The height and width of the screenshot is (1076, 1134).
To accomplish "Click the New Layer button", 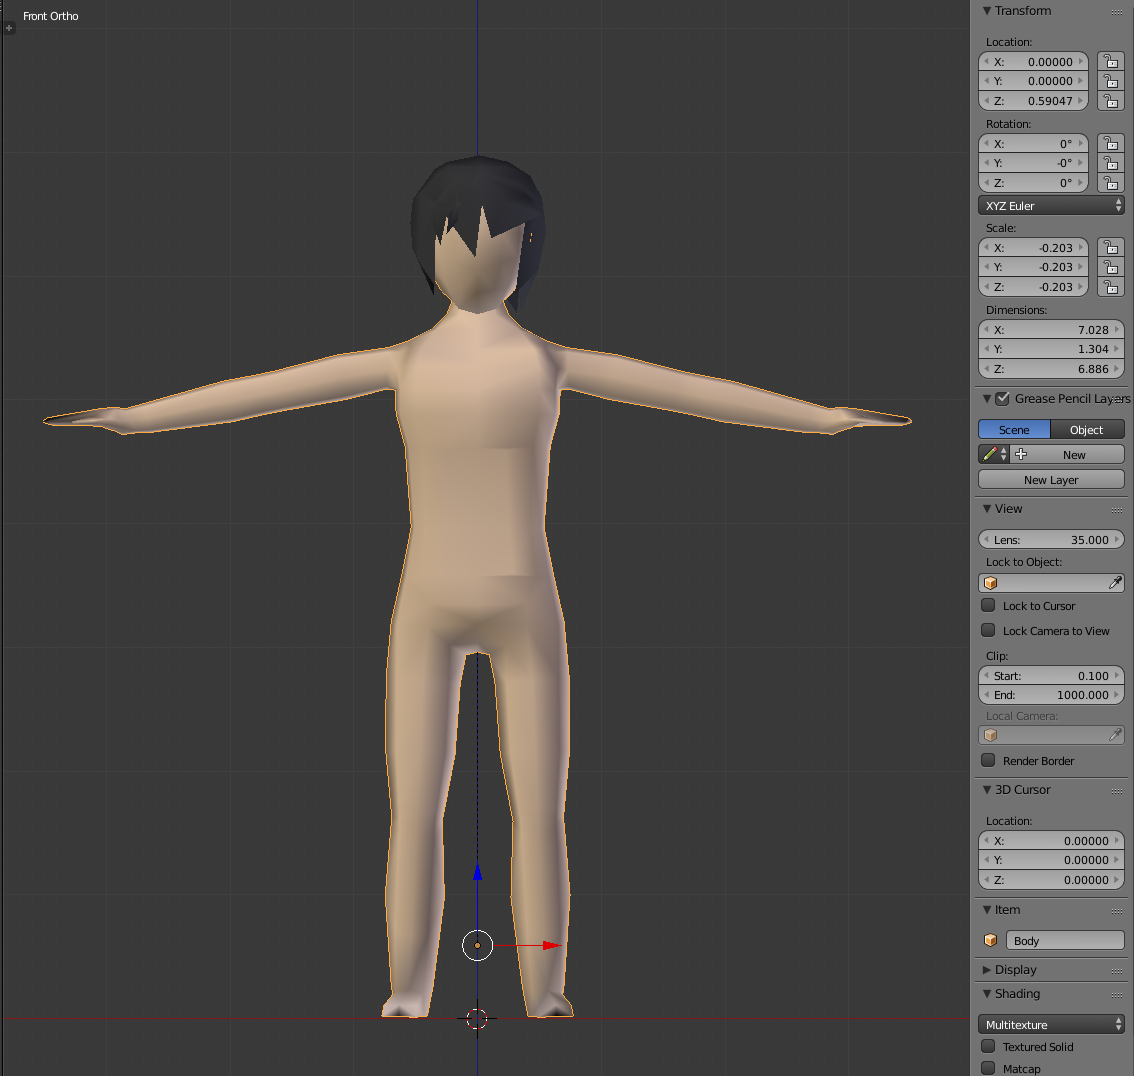I will pyautogui.click(x=1051, y=480).
